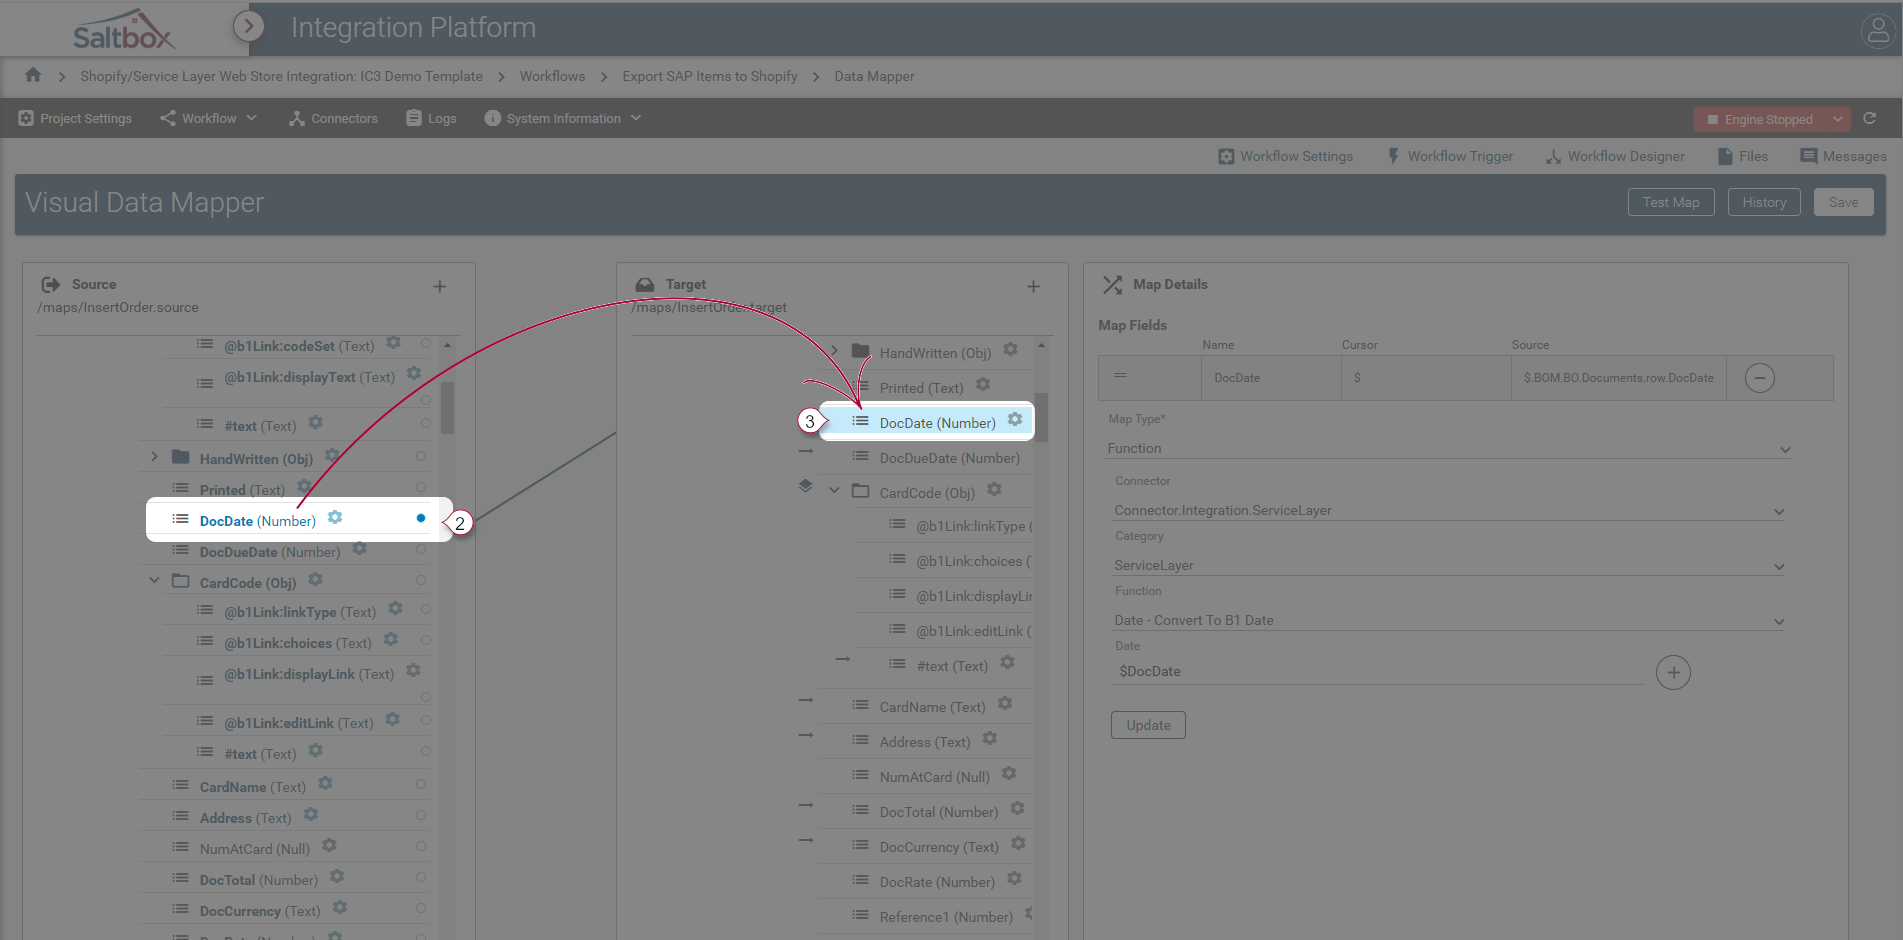The width and height of the screenshot is (1903, 940).
Task: Switch to Workflow Designer tab
Action: 1615,156
